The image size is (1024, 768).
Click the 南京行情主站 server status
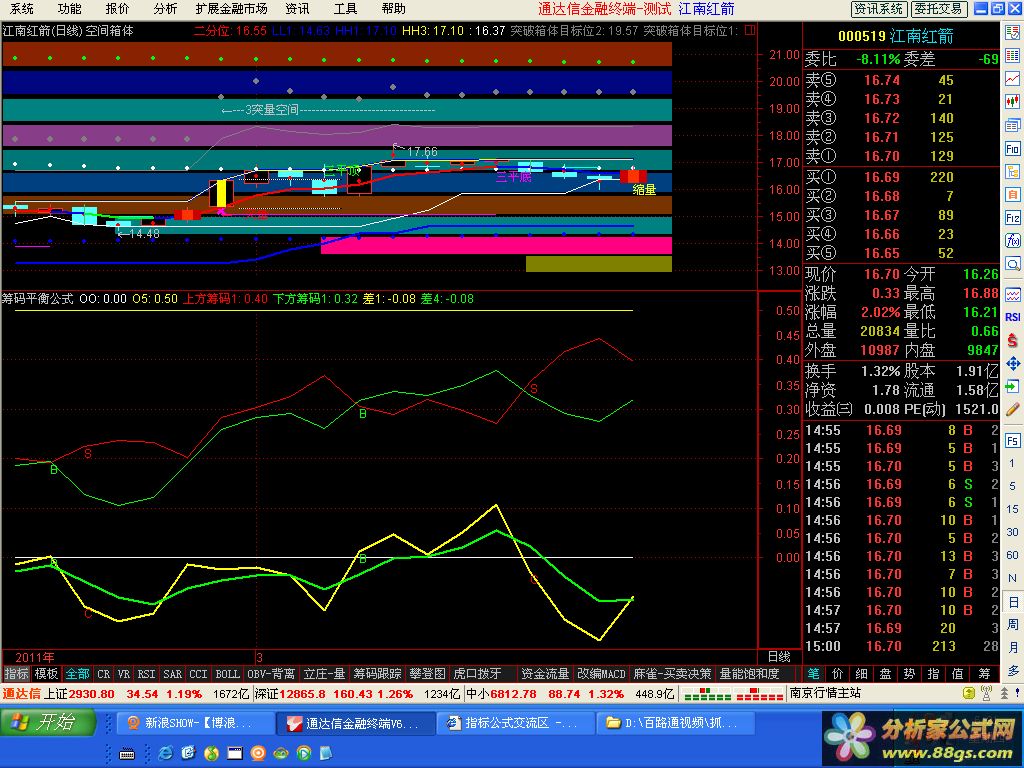[825, 693]
